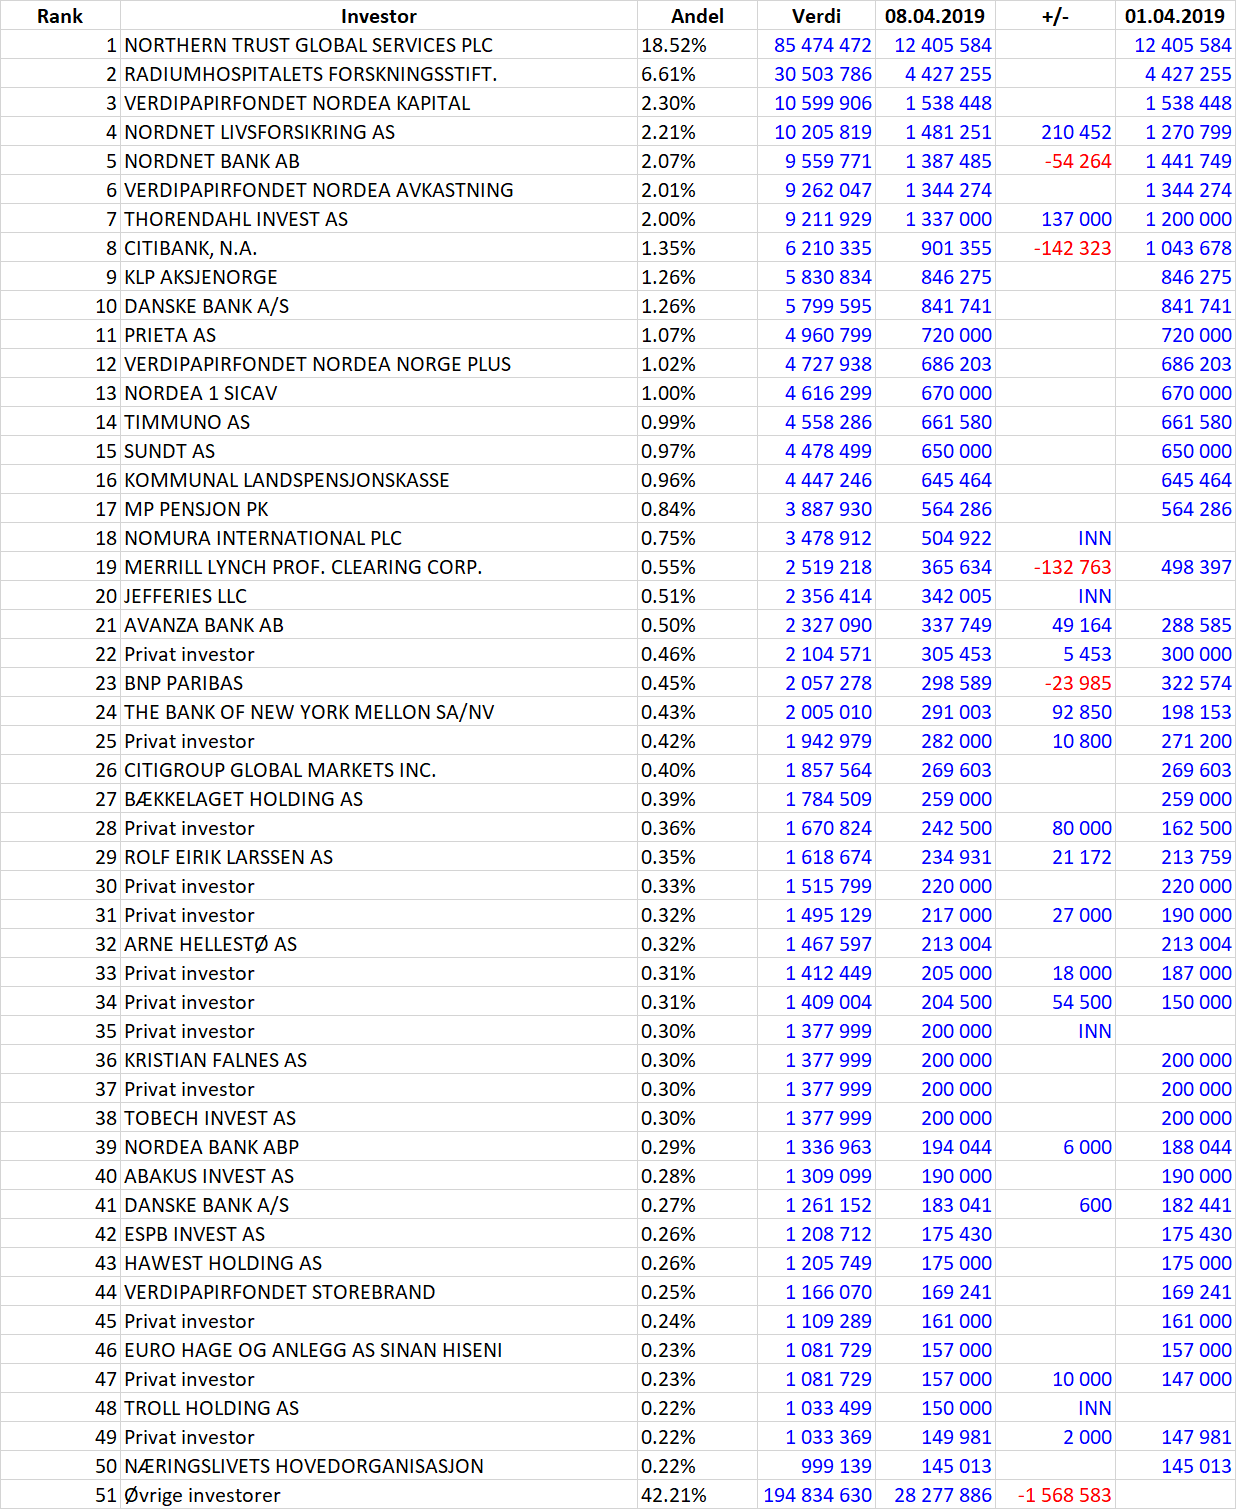
Task: Click red change value -142 323
Action: click(1072, 248)
